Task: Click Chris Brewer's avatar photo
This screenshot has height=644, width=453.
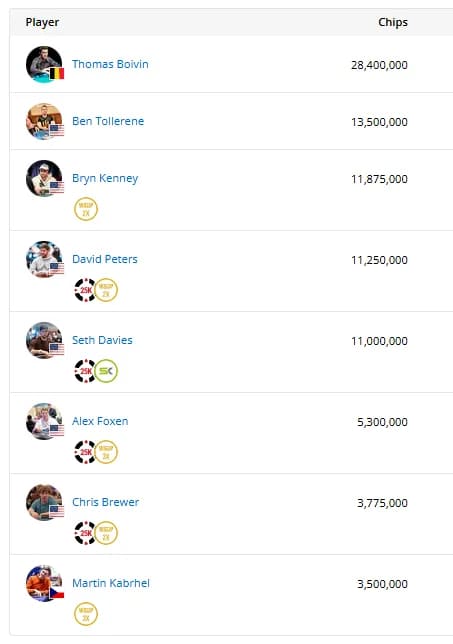Action: [44, 502]
